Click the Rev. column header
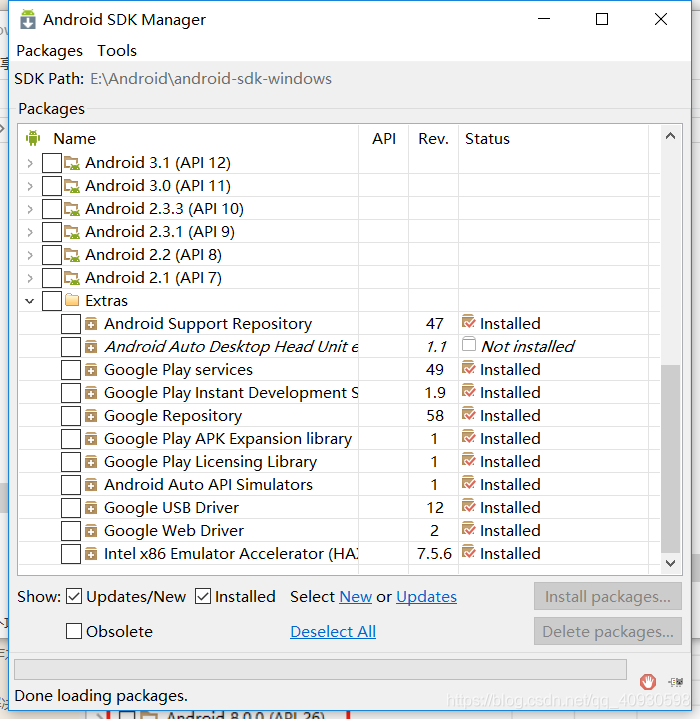 click(434, 138)
